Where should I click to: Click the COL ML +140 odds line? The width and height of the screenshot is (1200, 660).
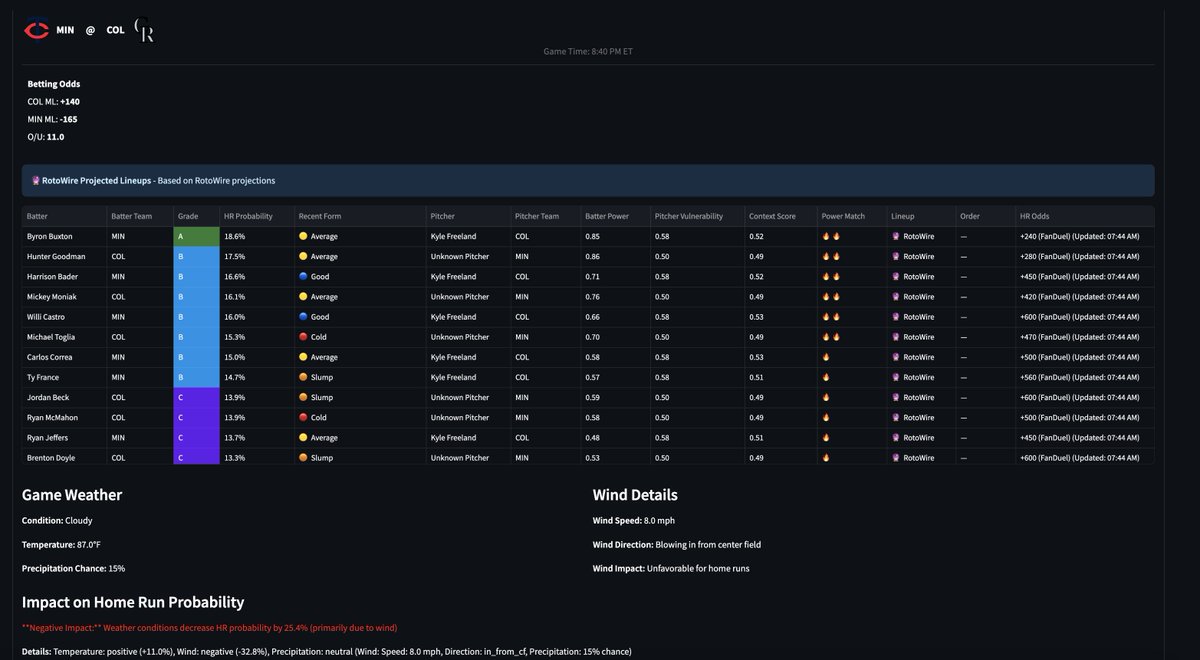tap(54, 101)
